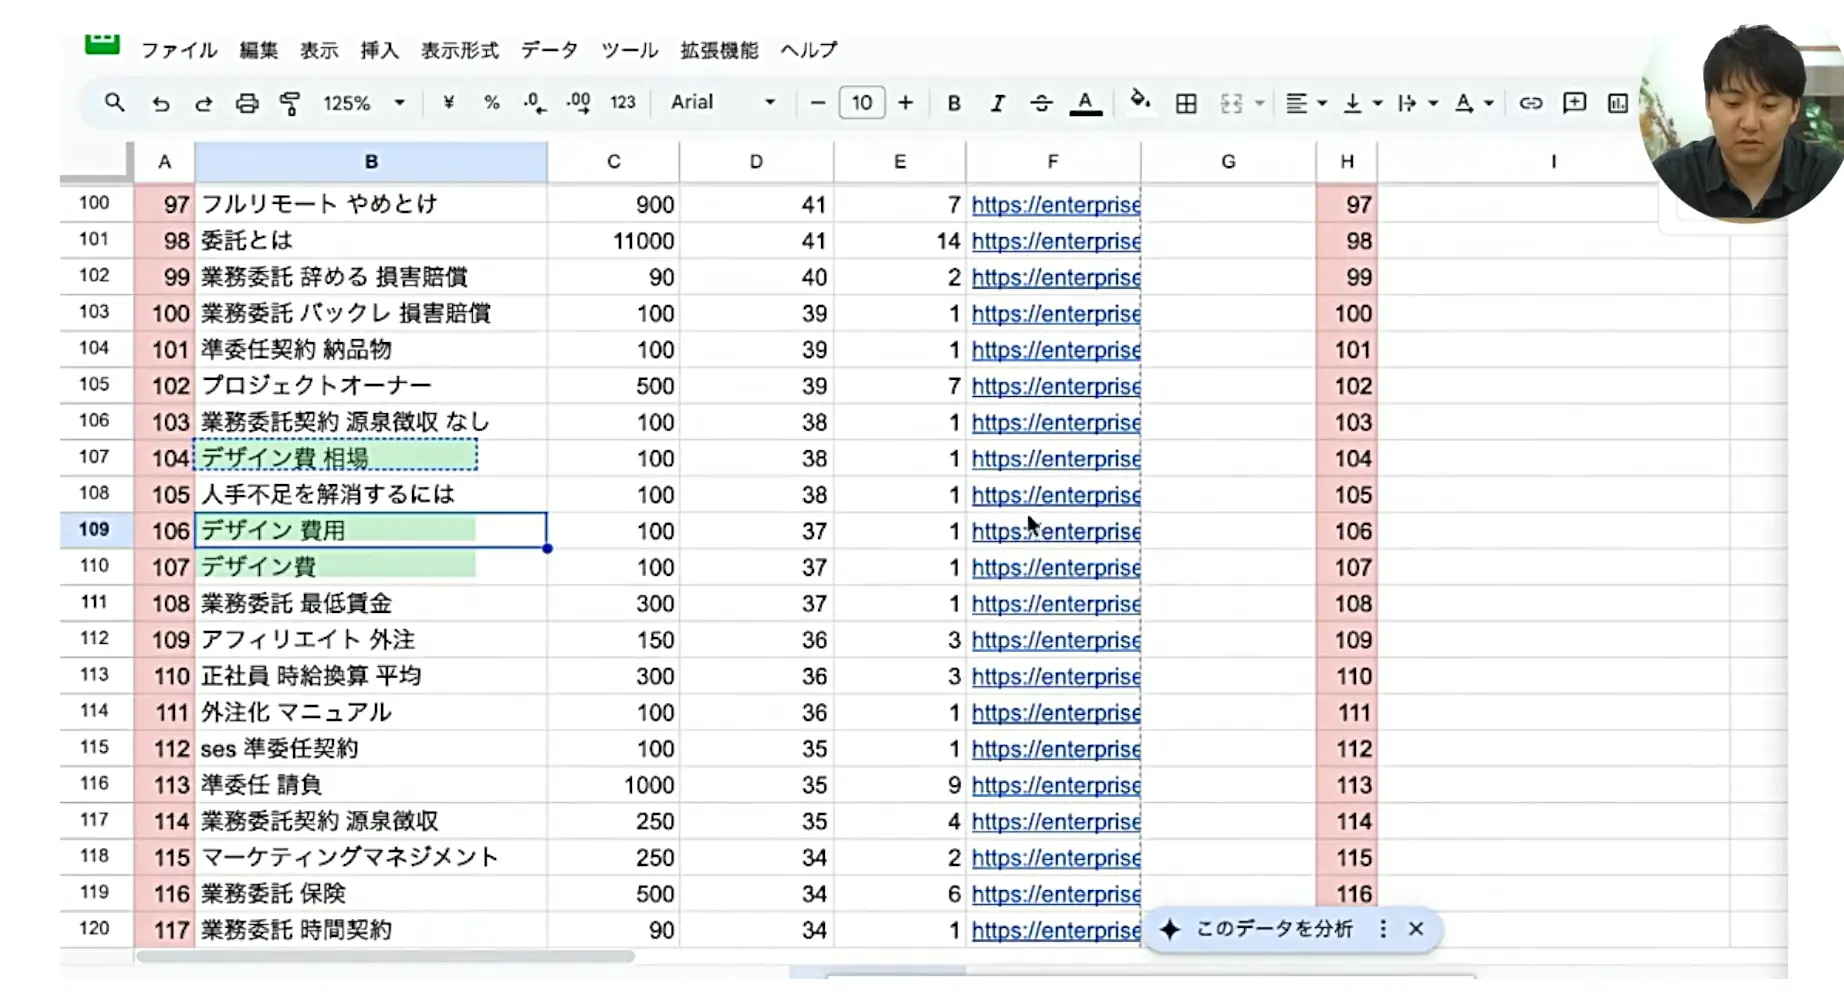Open the Arial font dropdown
The height and width of the screenshot is (1000, 1844).
pos(722,102)
